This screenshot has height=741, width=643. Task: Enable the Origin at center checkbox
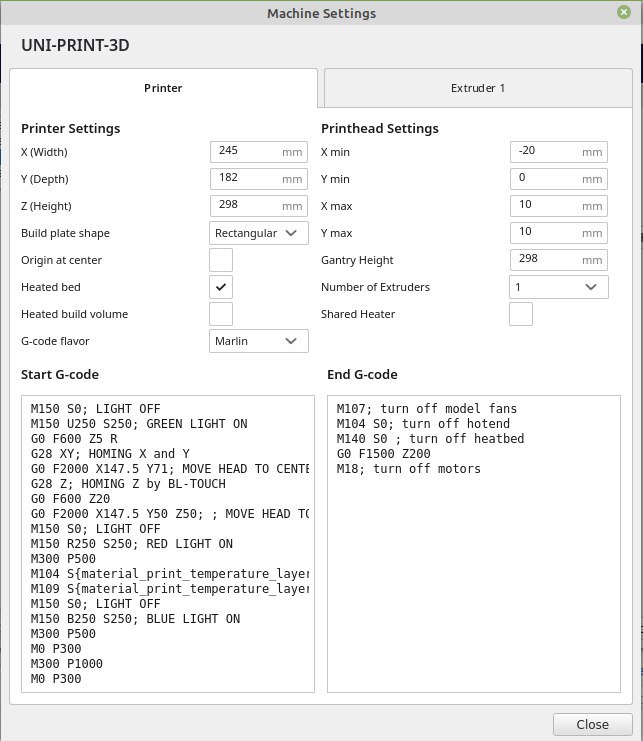[x=221, y=260]
